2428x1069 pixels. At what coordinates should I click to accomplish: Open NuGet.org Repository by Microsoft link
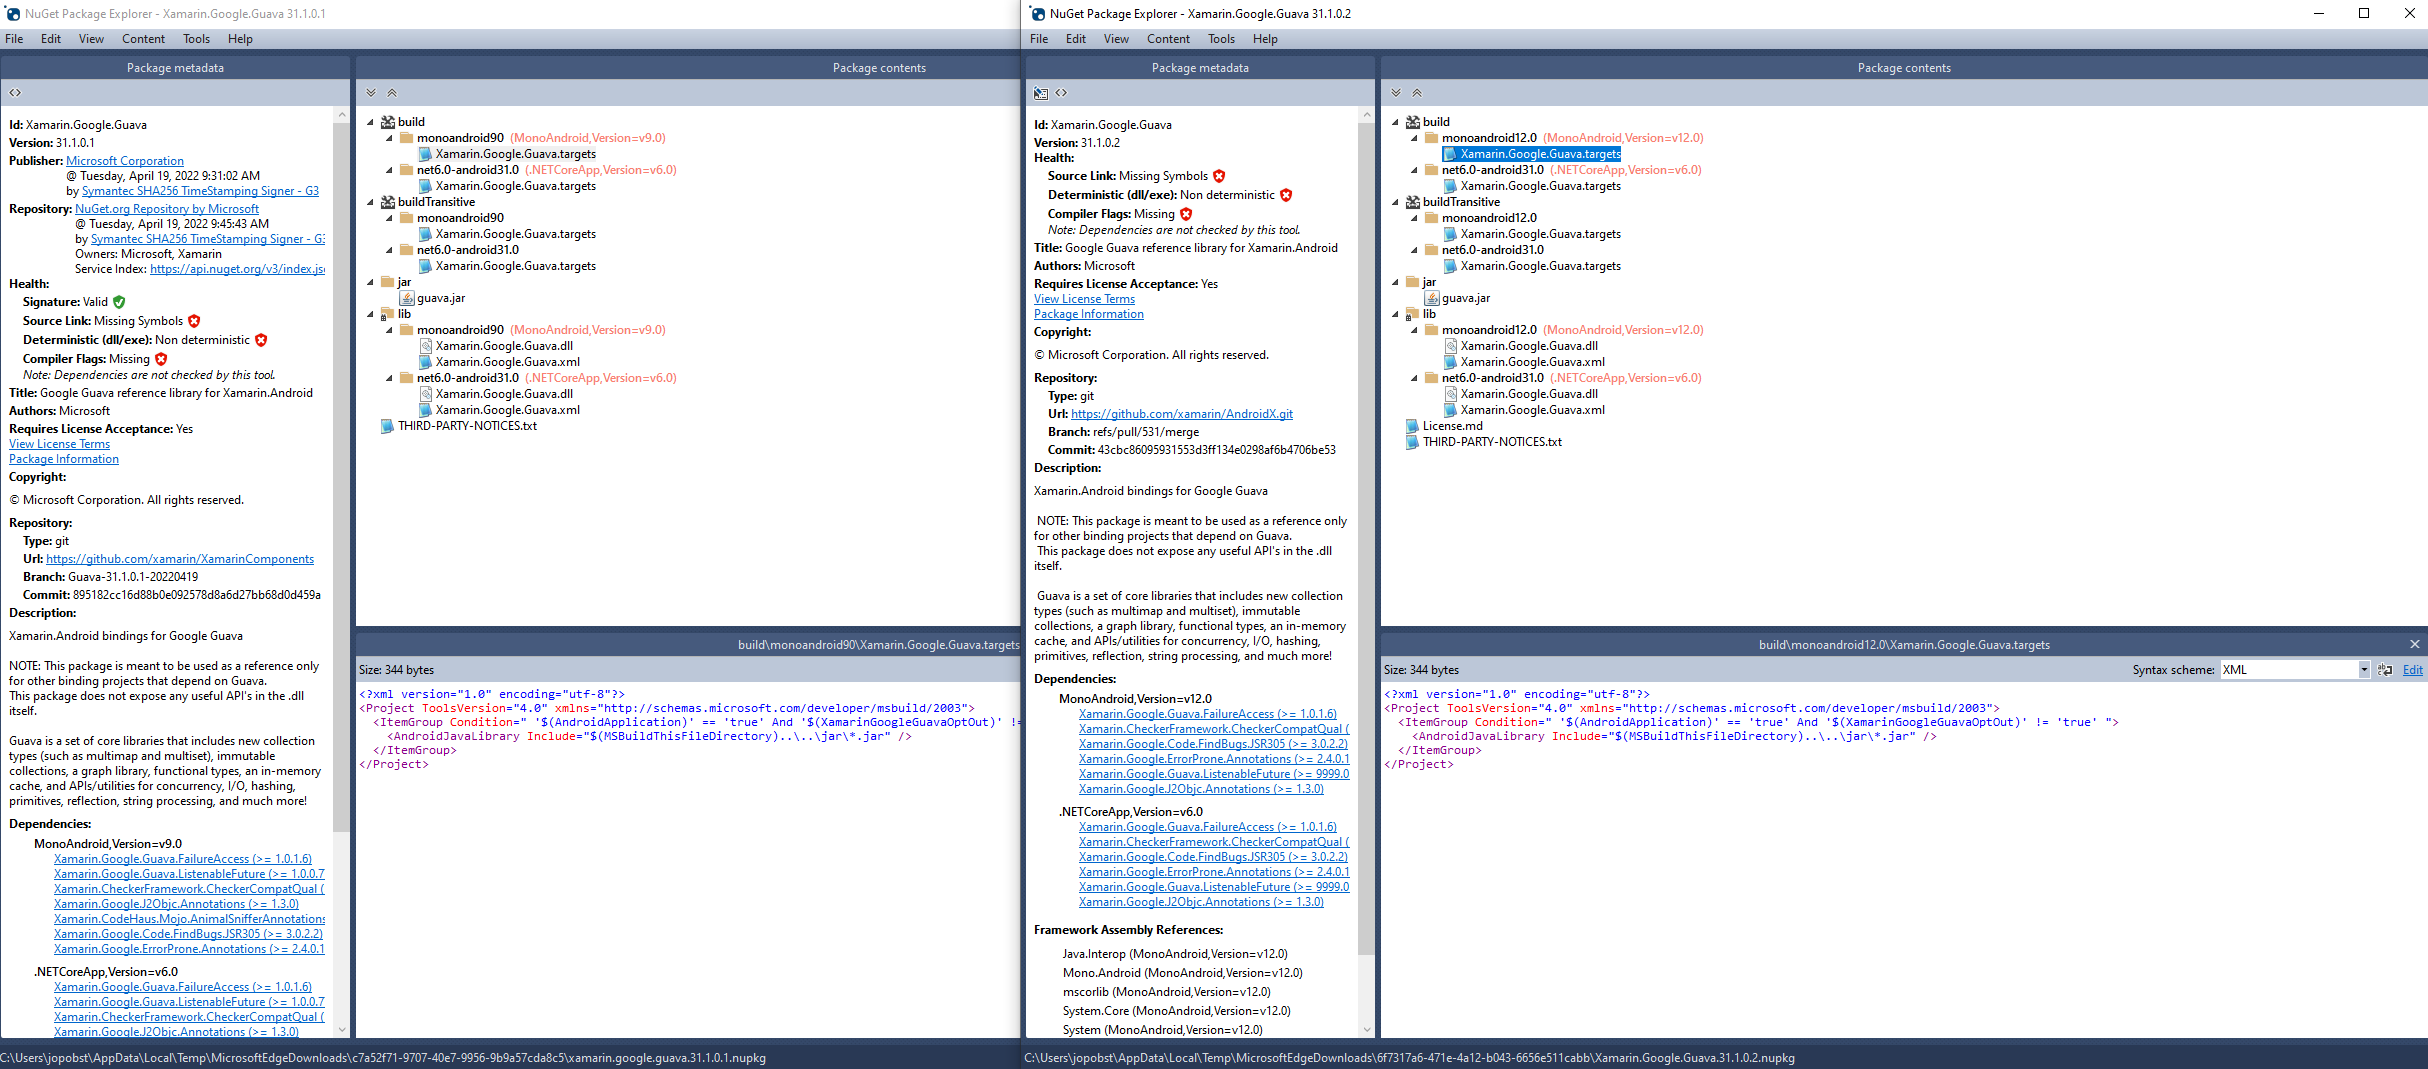(167, 209)
